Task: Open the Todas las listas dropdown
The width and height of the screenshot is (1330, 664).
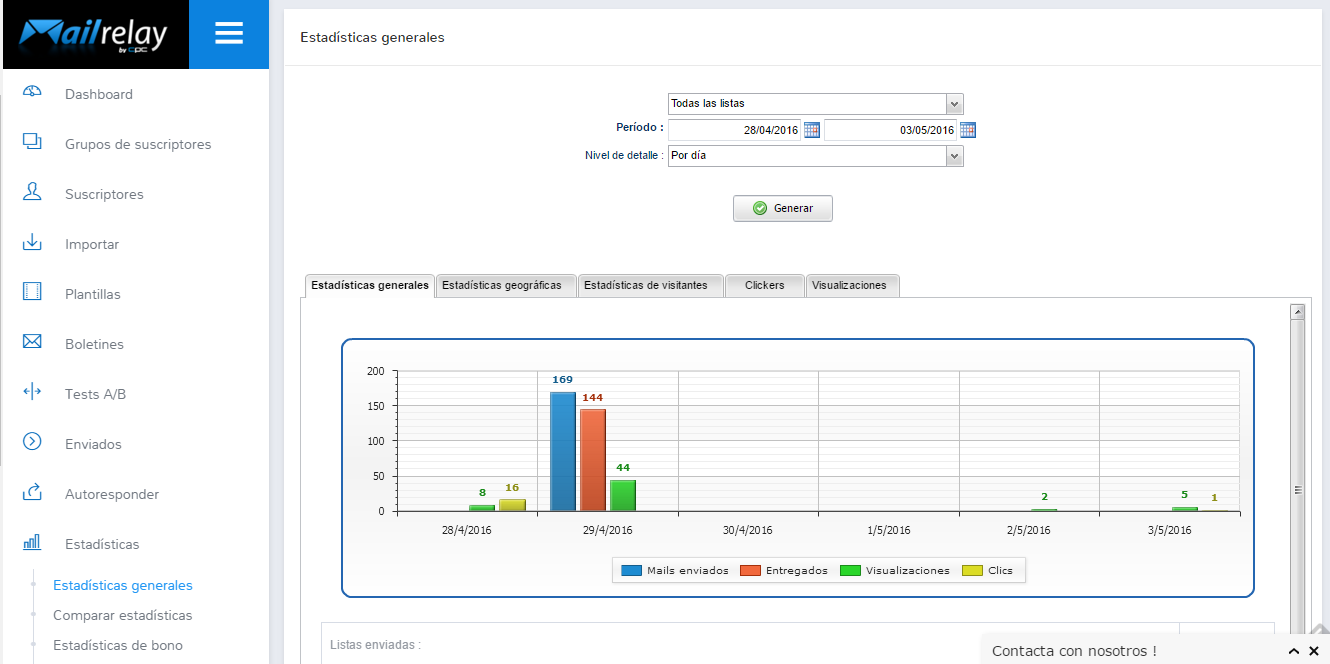Action: click(953, 103)
